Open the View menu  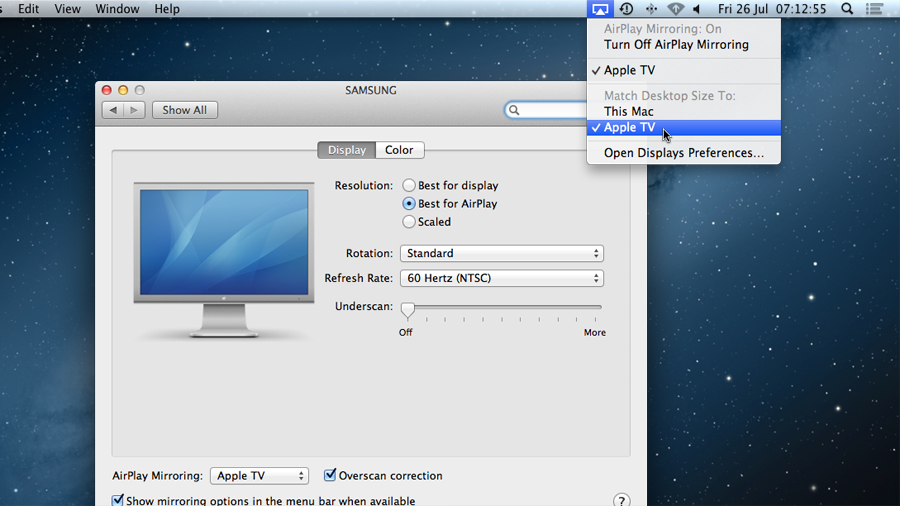pos(67,9)
